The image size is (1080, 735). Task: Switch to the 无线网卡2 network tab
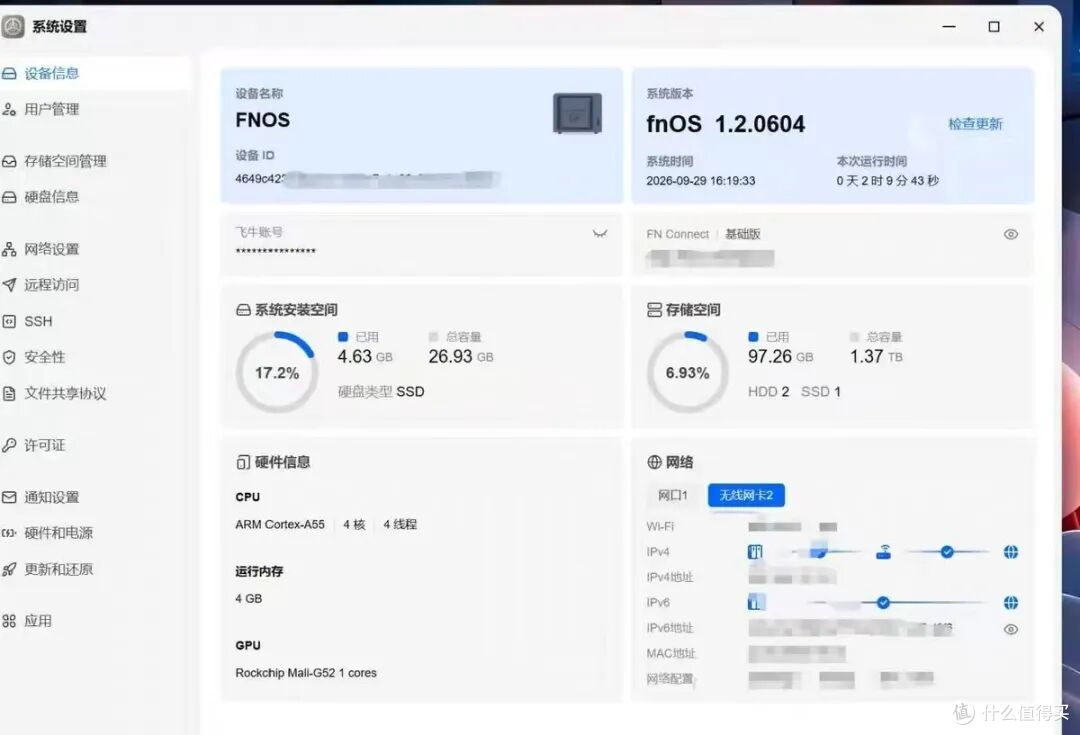(x=746, y=495)
